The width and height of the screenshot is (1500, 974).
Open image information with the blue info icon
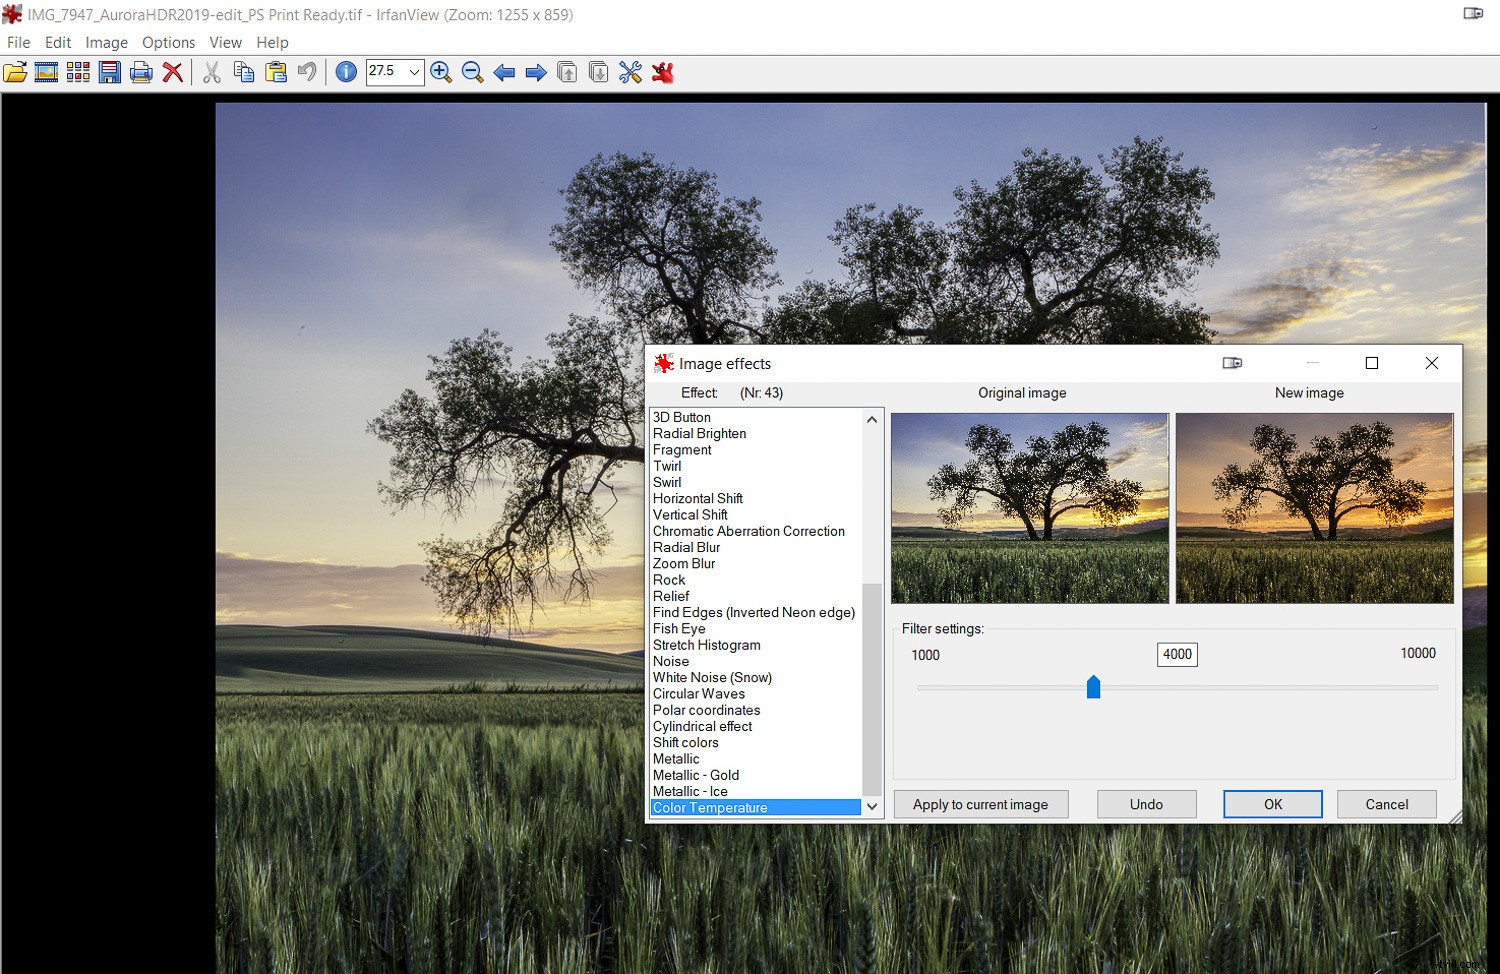pyautogui.click(x=346, y=71)
